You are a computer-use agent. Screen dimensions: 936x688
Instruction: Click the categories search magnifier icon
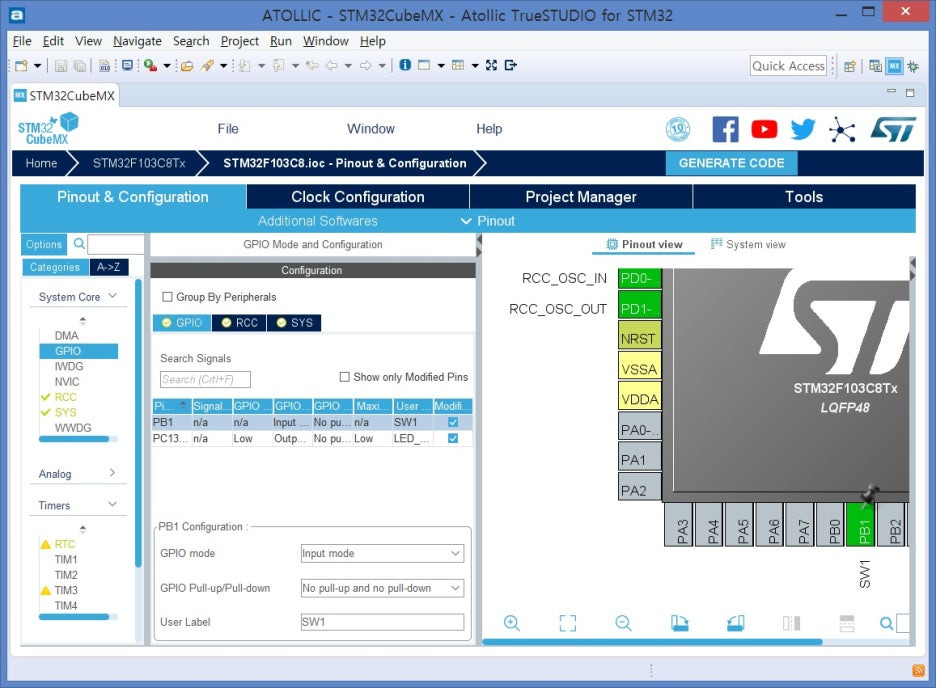click(x=79, y=243)
